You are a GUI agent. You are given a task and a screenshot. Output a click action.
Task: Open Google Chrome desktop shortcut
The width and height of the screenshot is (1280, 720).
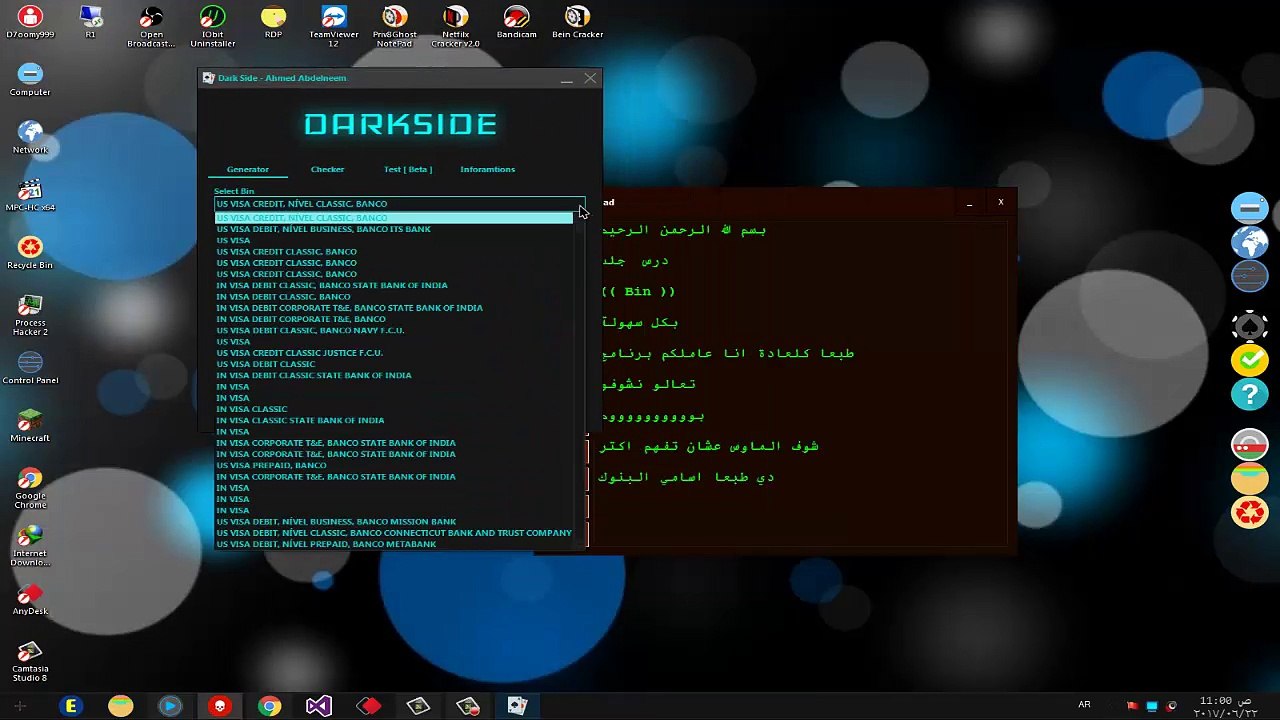pyautogui.click(x=30, y=488)
